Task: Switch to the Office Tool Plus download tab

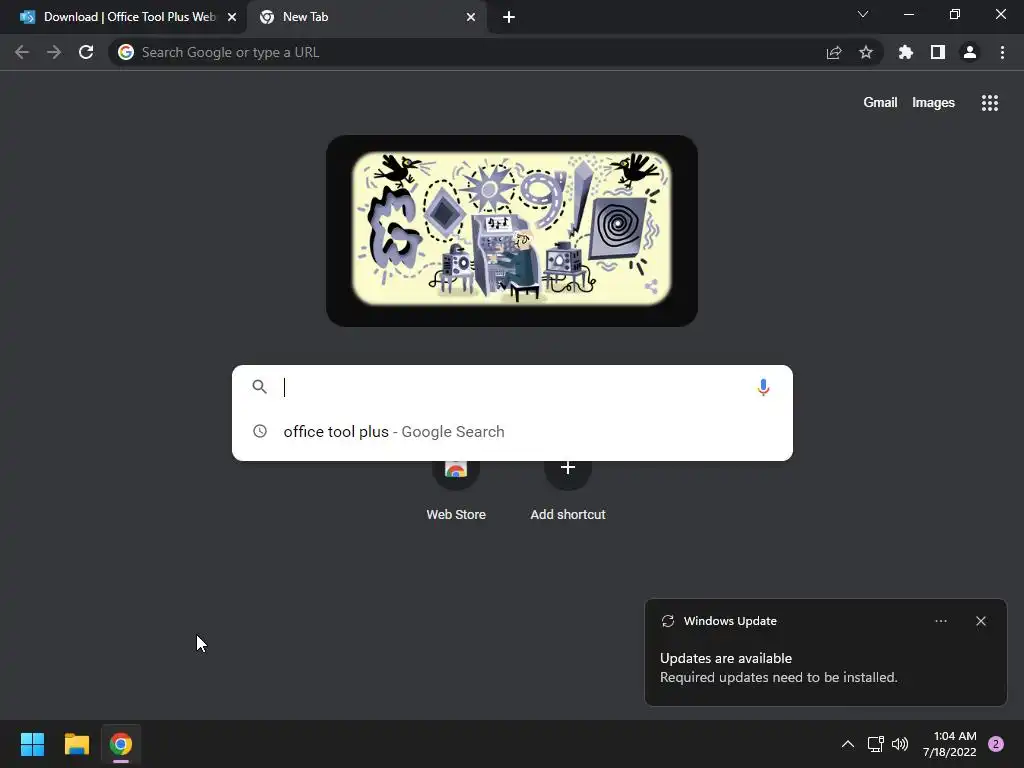Action: tap(123, 17)
